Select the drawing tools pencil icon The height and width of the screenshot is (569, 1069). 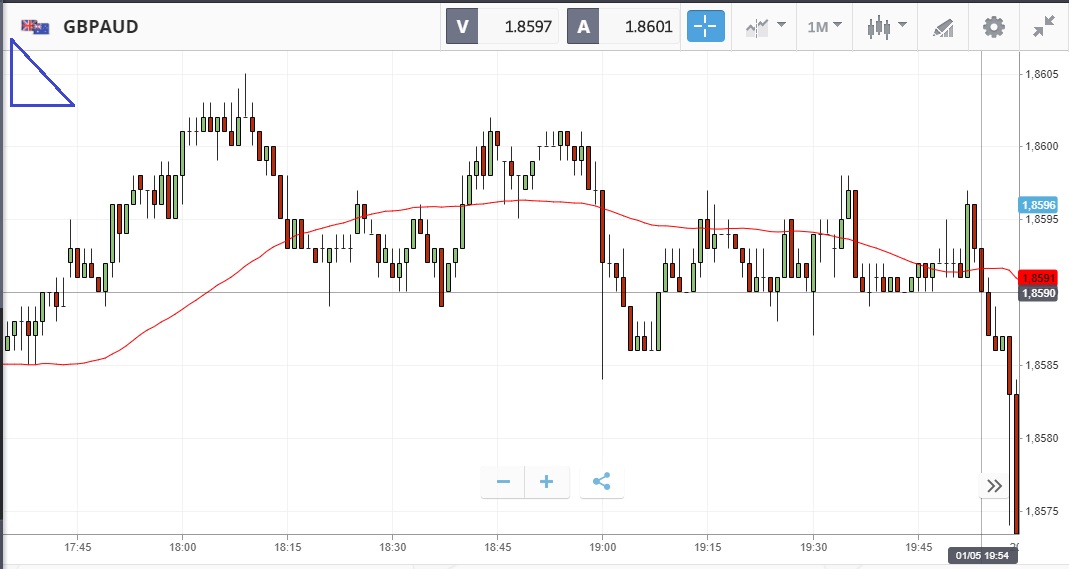coord(942,27)
